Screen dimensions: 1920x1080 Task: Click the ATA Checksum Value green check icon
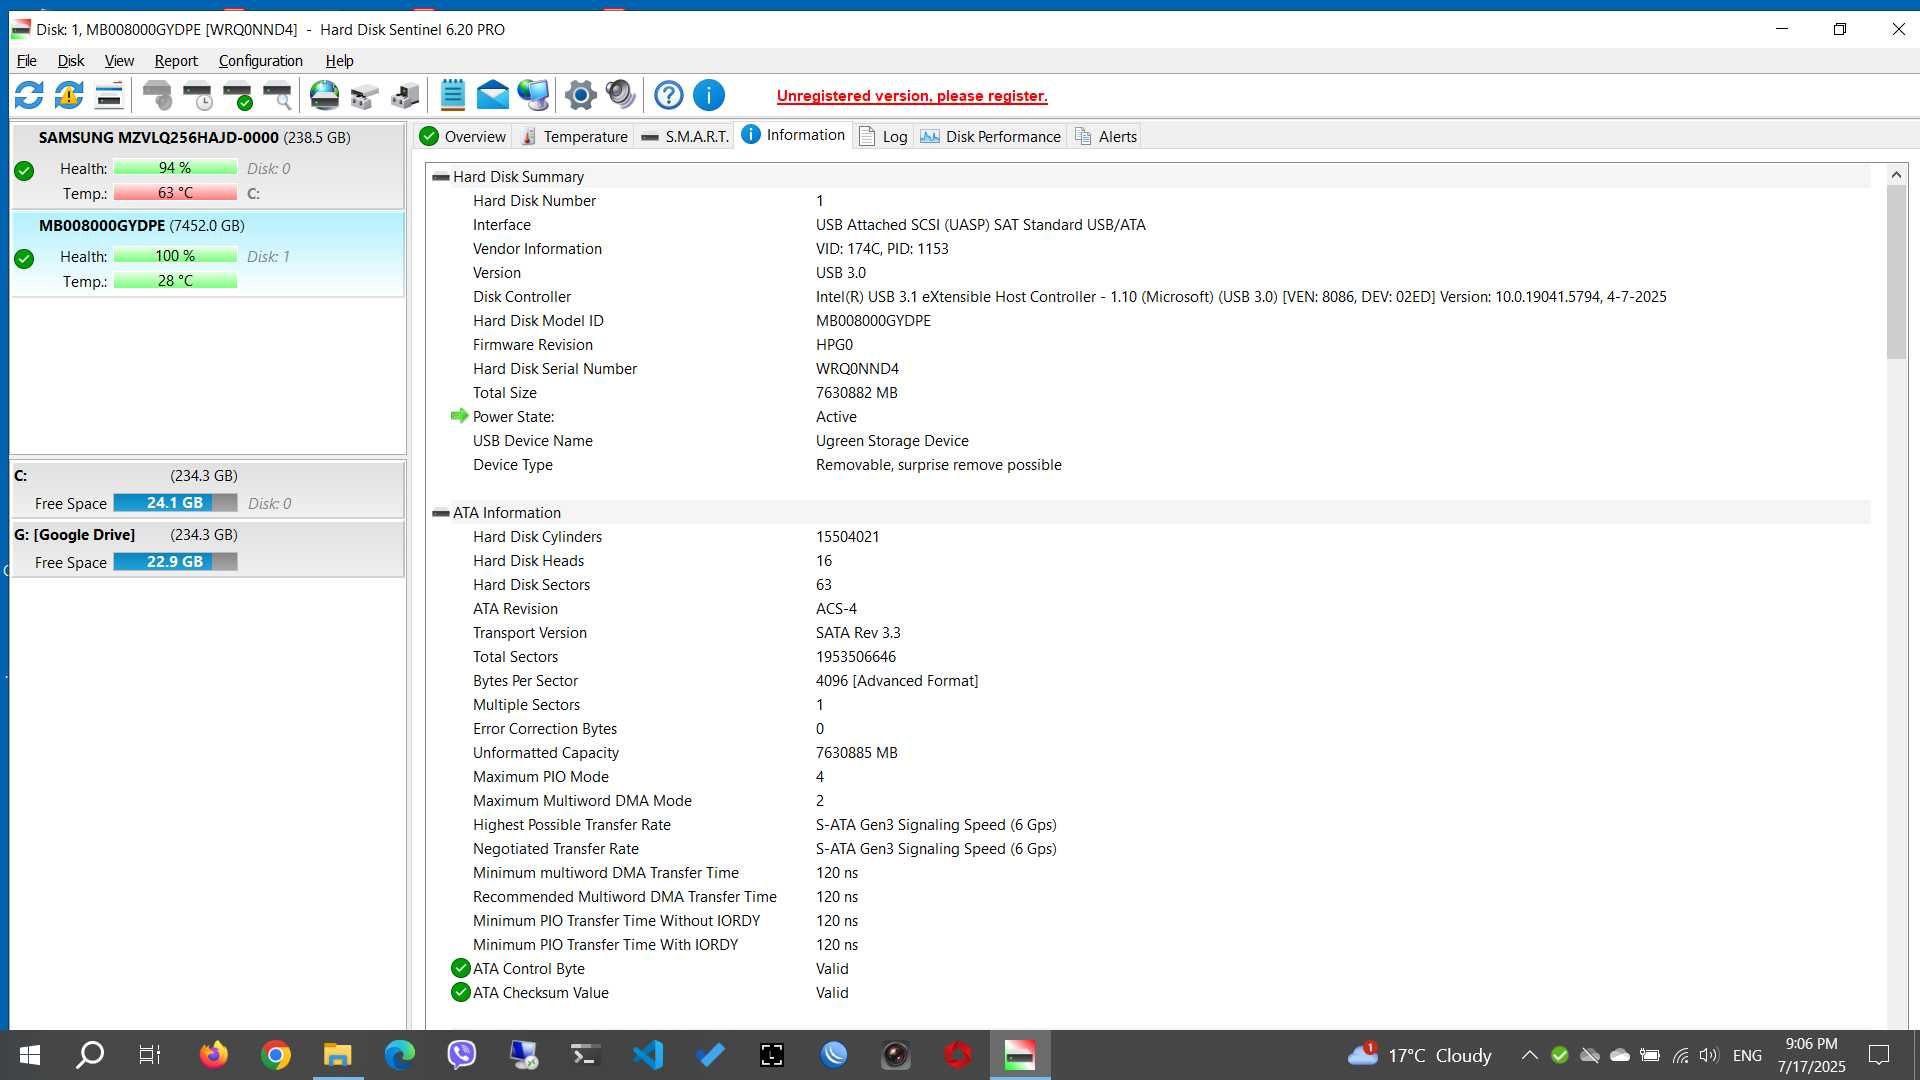coord(460,992)
